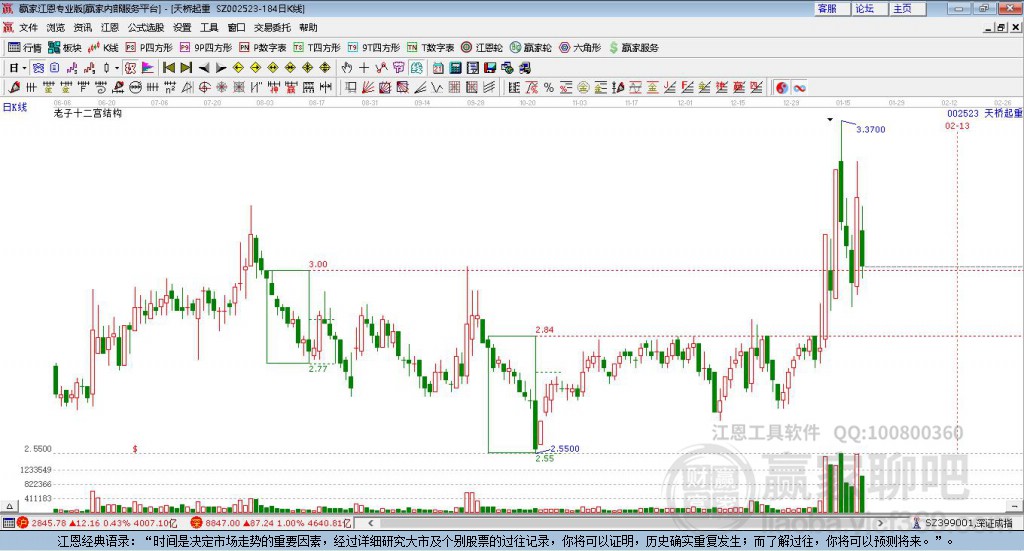
Task: Open the 行情 quotes view
Action: pos(25,48)
